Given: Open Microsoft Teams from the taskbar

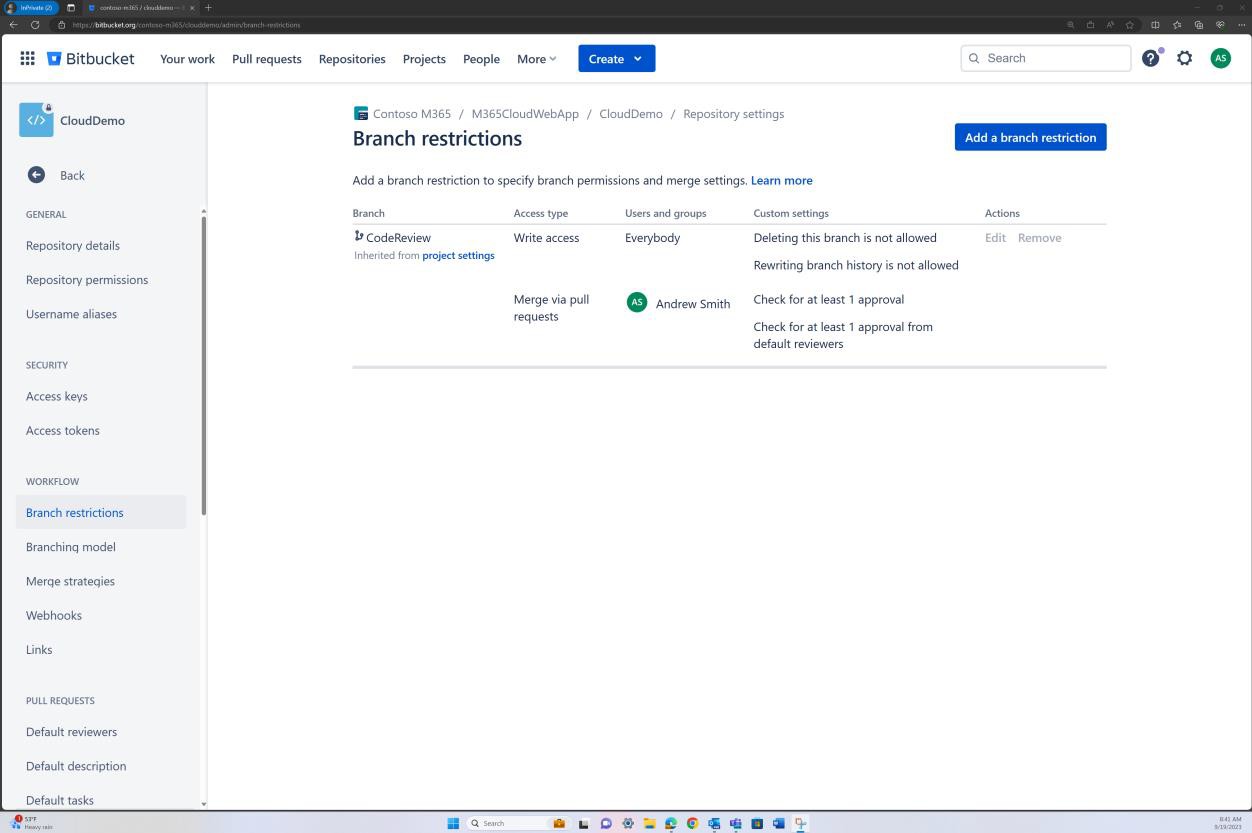Looking at the screenshot, I should pos(735,822).
